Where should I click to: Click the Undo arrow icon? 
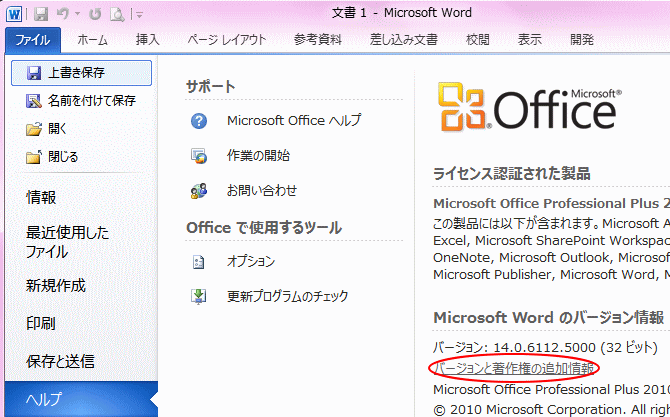coord(63,14)
